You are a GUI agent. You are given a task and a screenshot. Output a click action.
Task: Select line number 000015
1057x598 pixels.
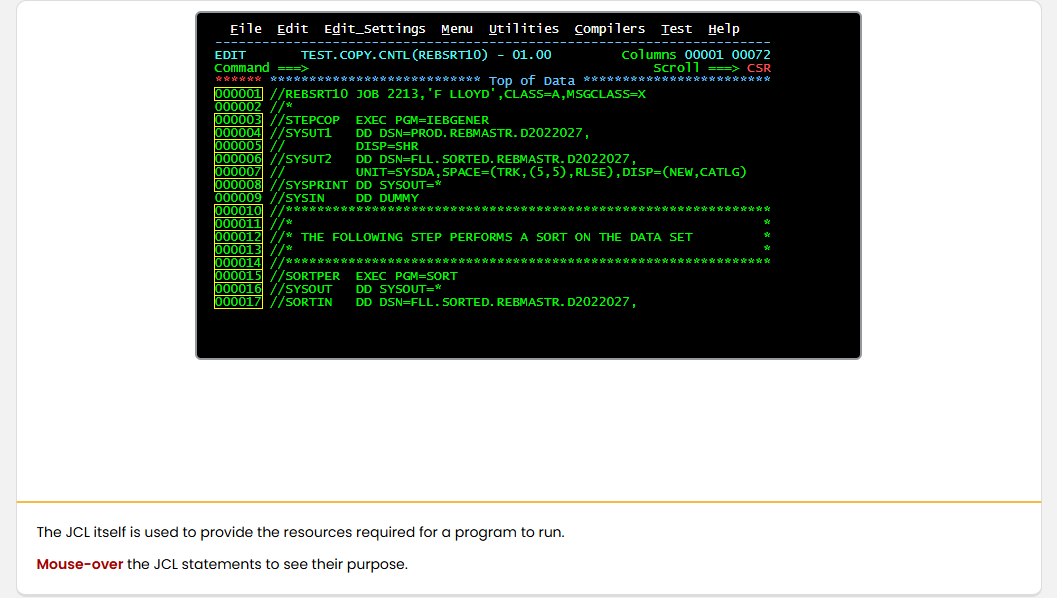238,276
